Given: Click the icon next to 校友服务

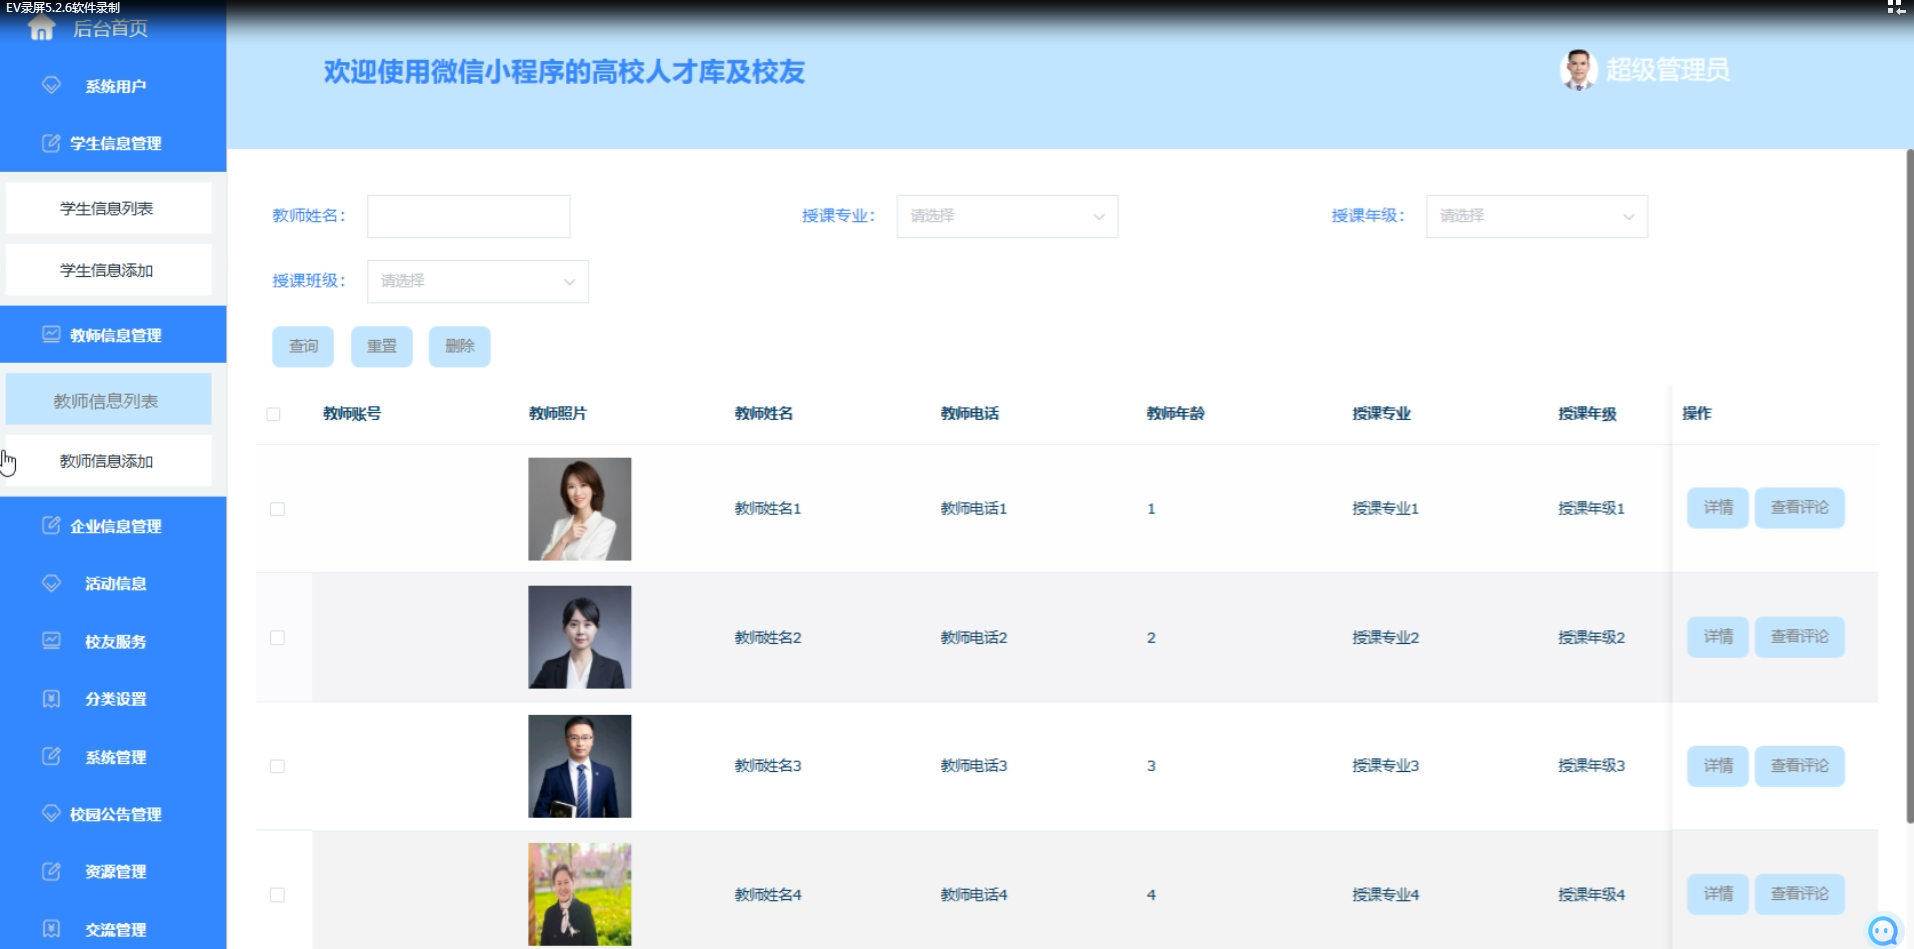Looking at the screenshot, I should 51,640.
